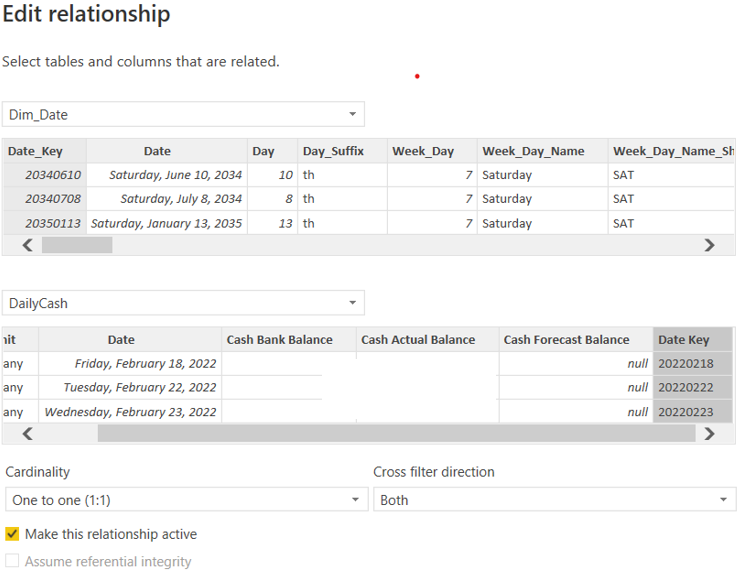This screenshot has width=756, height=570.
Task: Open the Cardinality dropdown showing One to one
Action: coord(187,500)
